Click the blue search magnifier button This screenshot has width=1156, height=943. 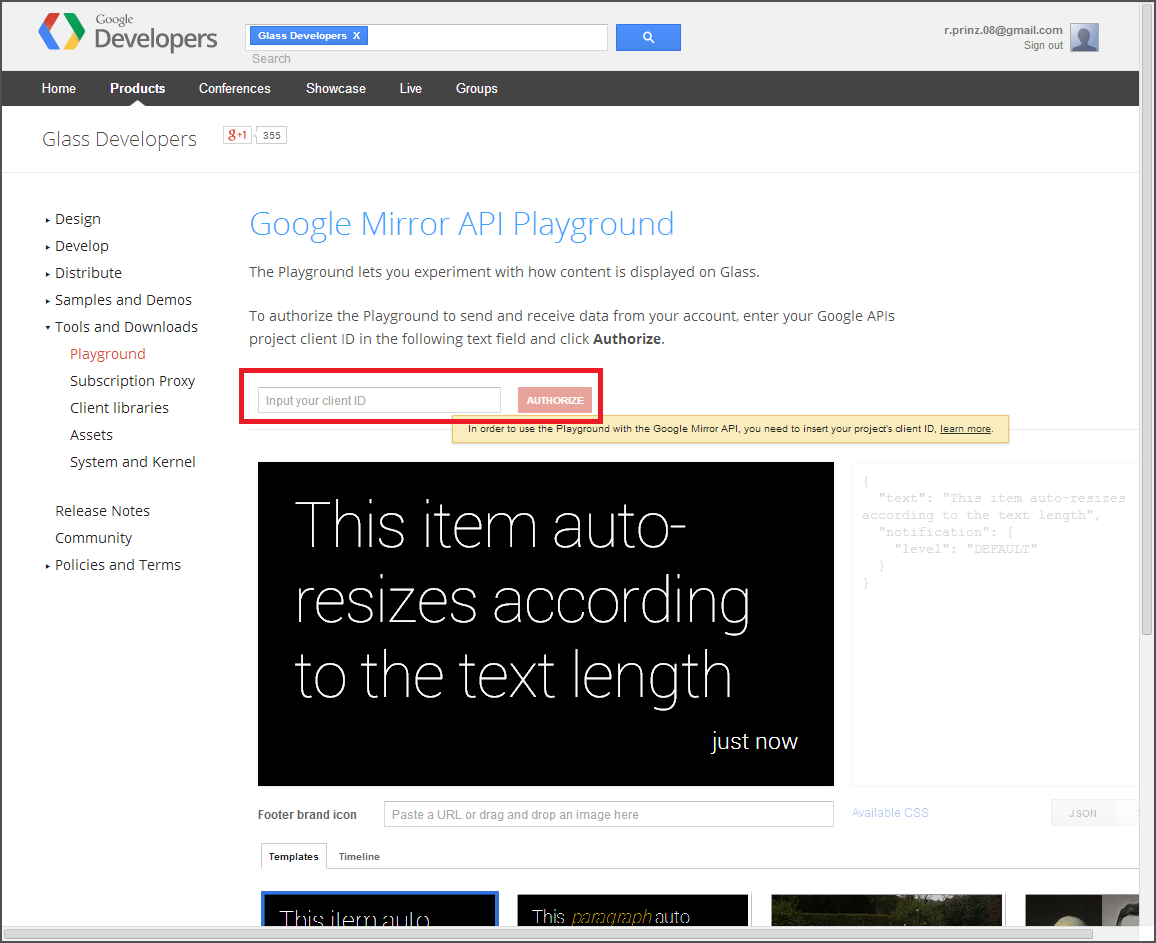[x=648, y=38]
